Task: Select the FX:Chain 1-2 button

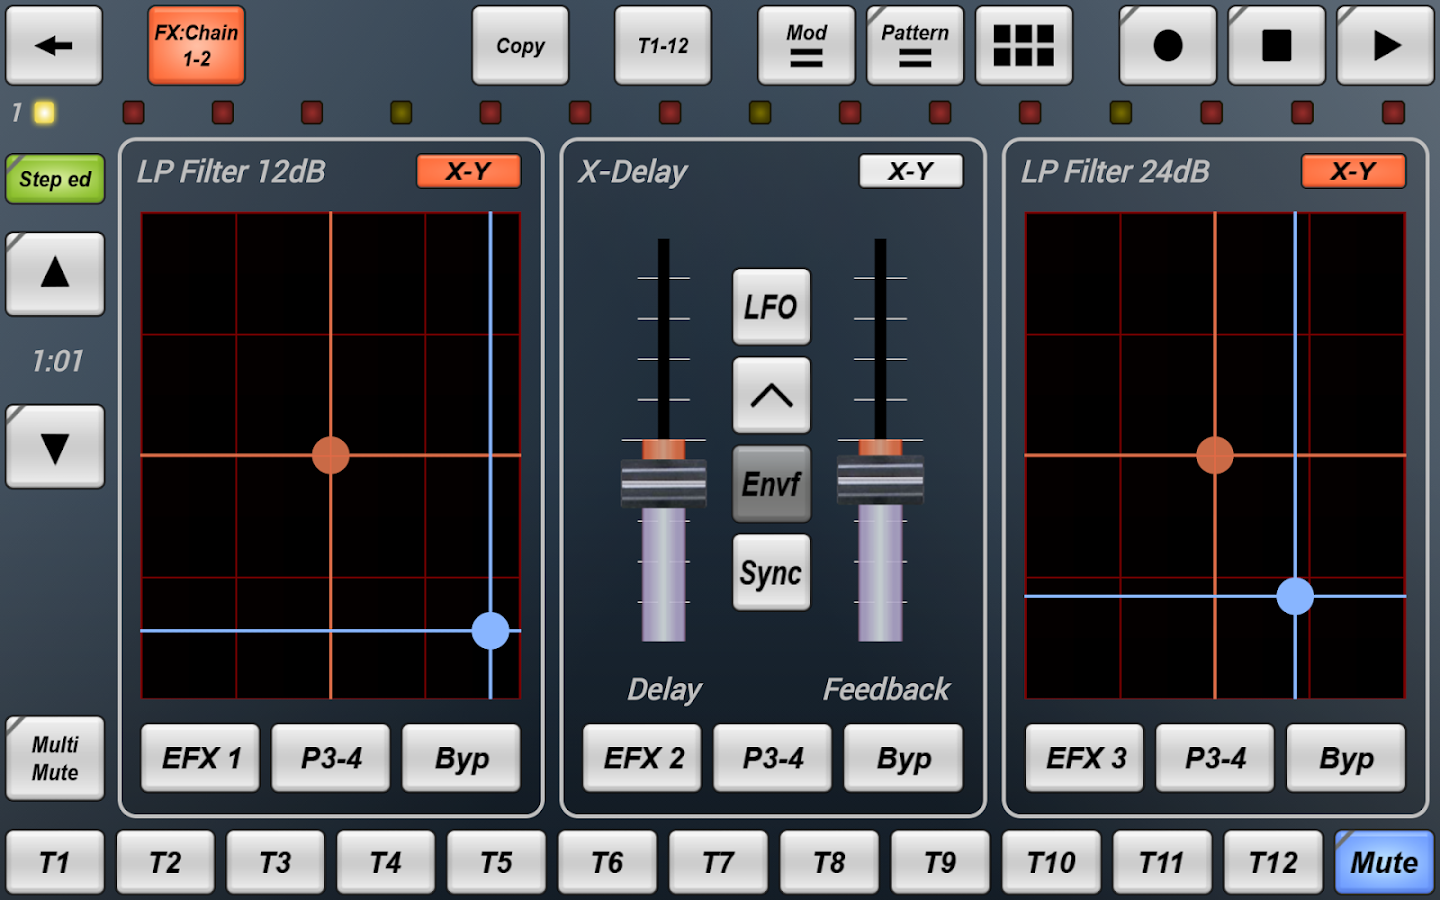Action: tap(196, 45)
